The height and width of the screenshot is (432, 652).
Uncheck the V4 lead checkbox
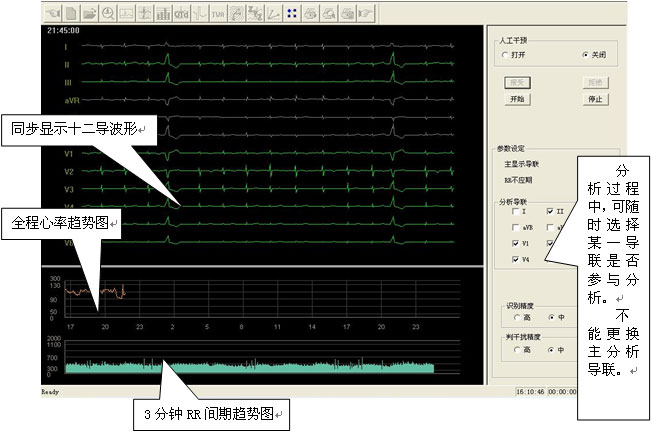[x=515, y=259]
